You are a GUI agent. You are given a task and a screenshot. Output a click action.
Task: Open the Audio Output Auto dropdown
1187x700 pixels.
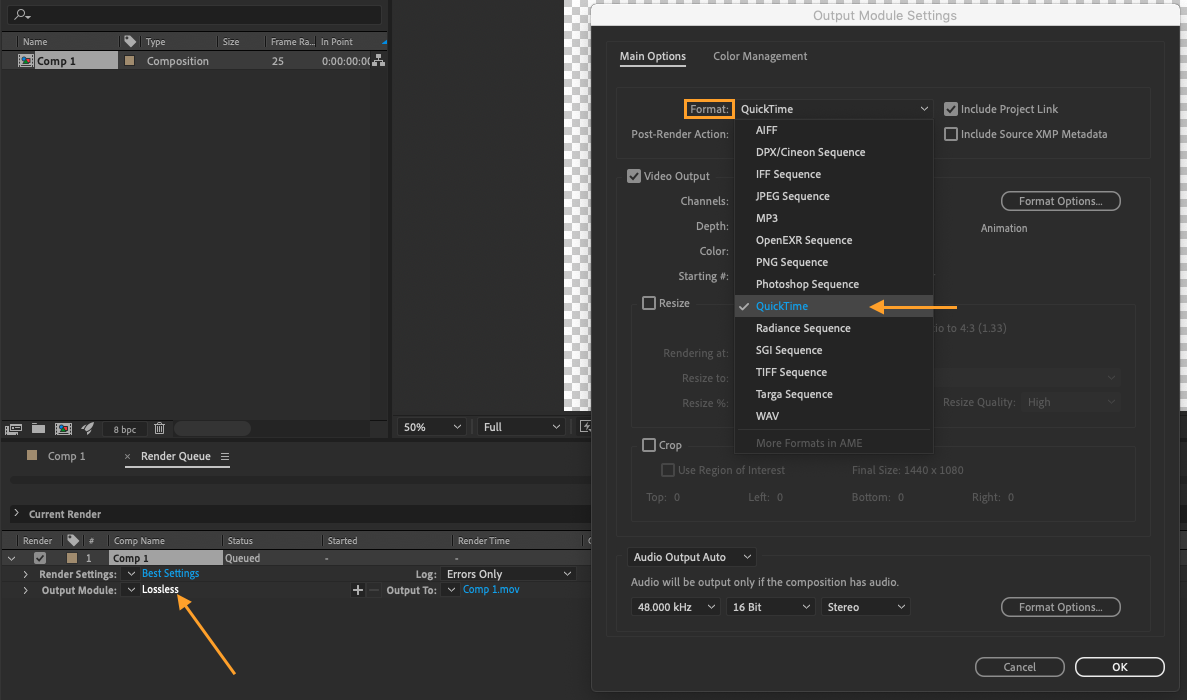[x=693, y=557]
